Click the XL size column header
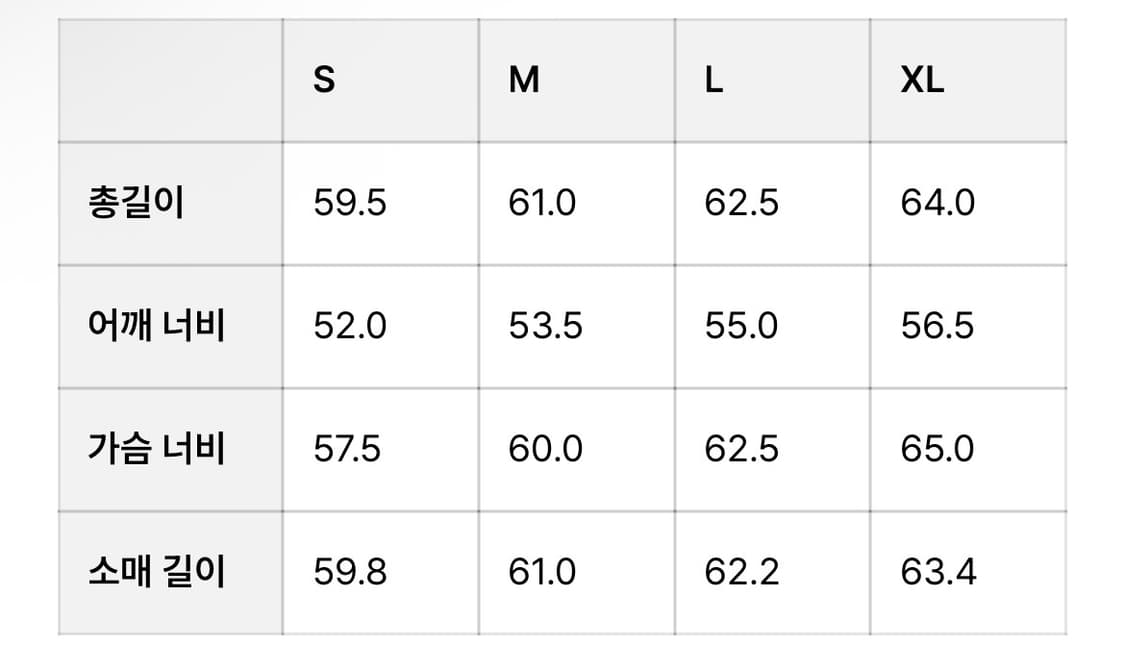Screen dimensions: 1125x665 pyautogui.click(x=968, y=80)
